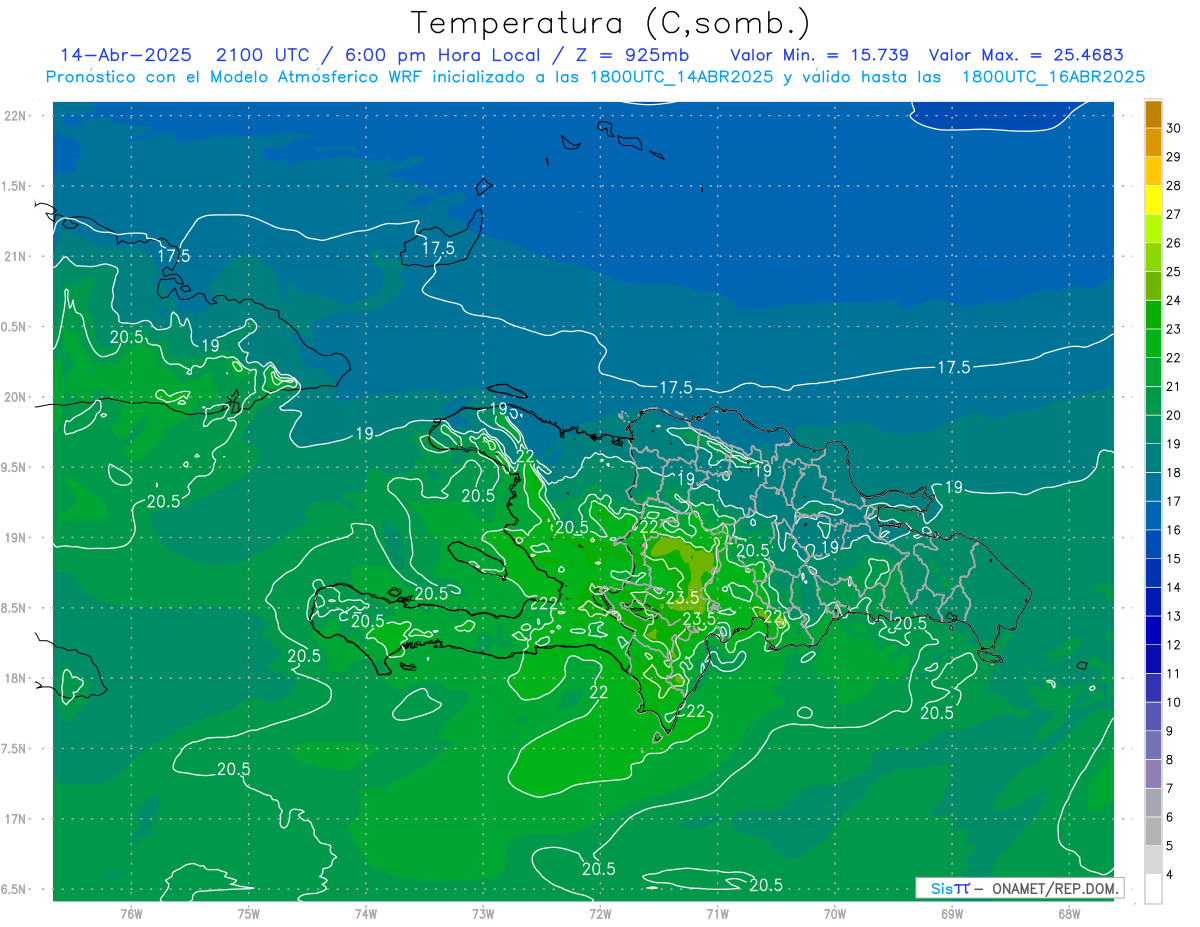Click the '70W' longitude axis label
The image size is (1200, 927).
(x=835, y=914)
